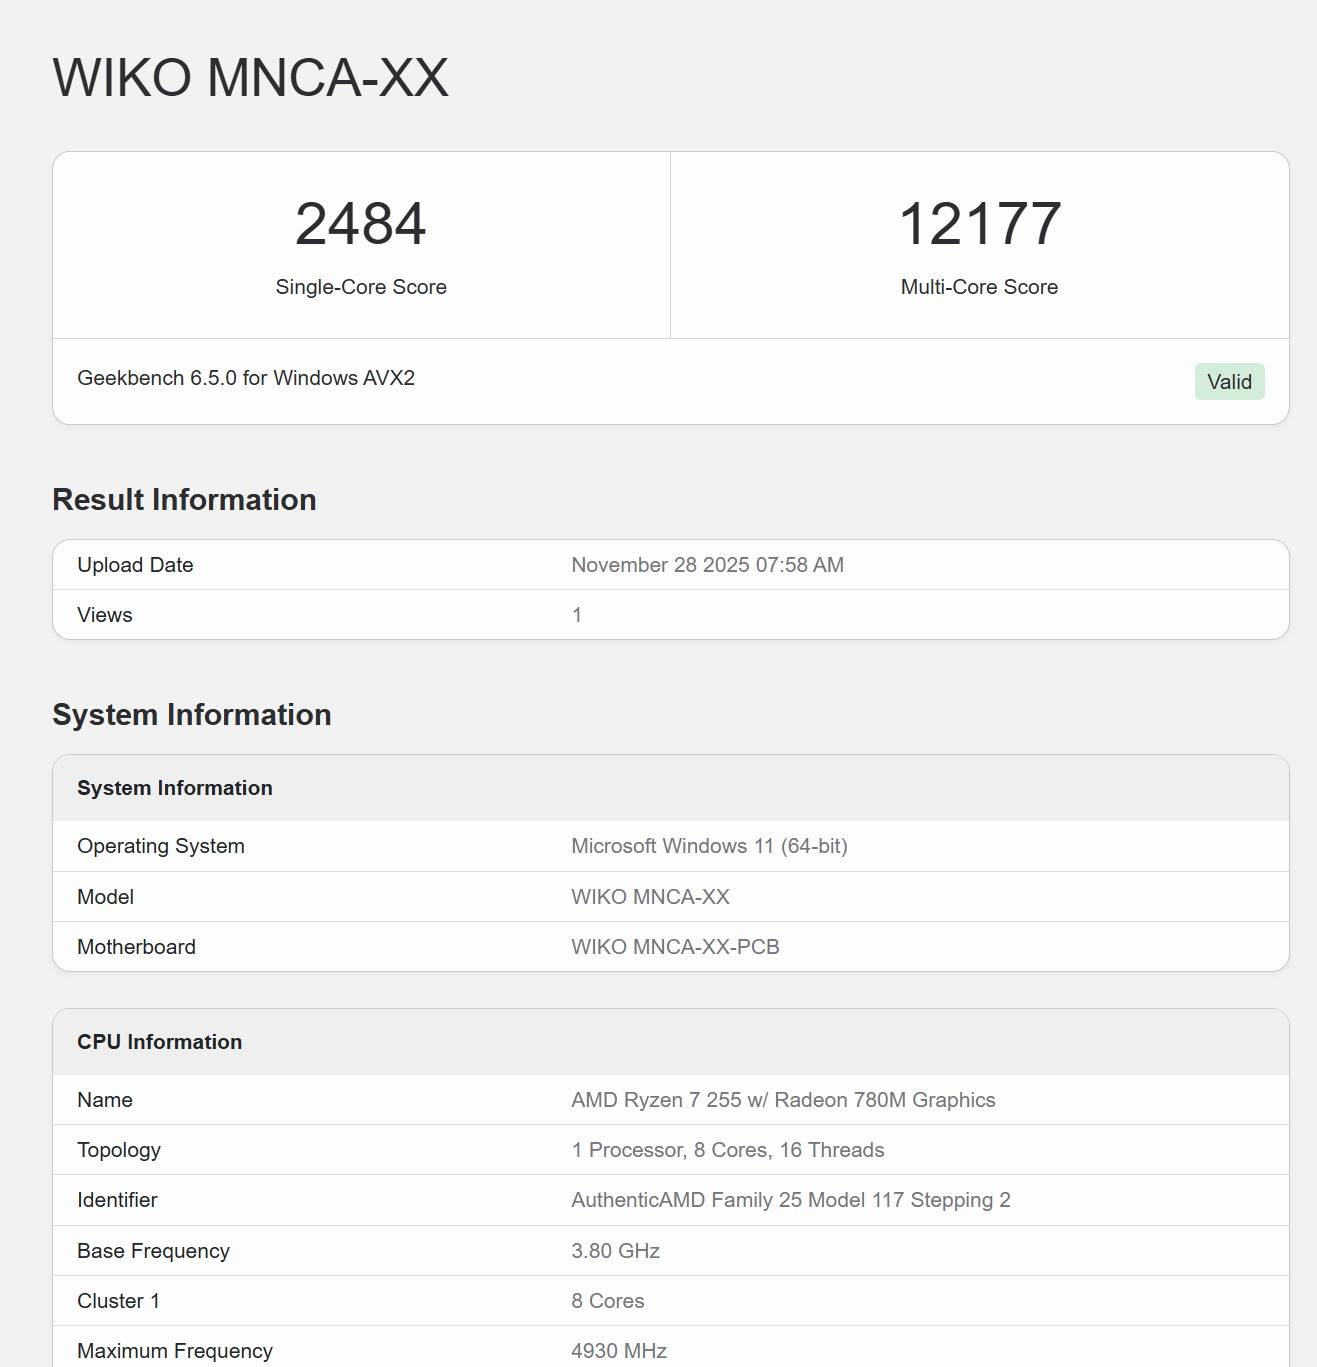Click the Result Information heading
Viewport: 1317px width, 1367px height.
pyautogui.click(x=184, y=500)
